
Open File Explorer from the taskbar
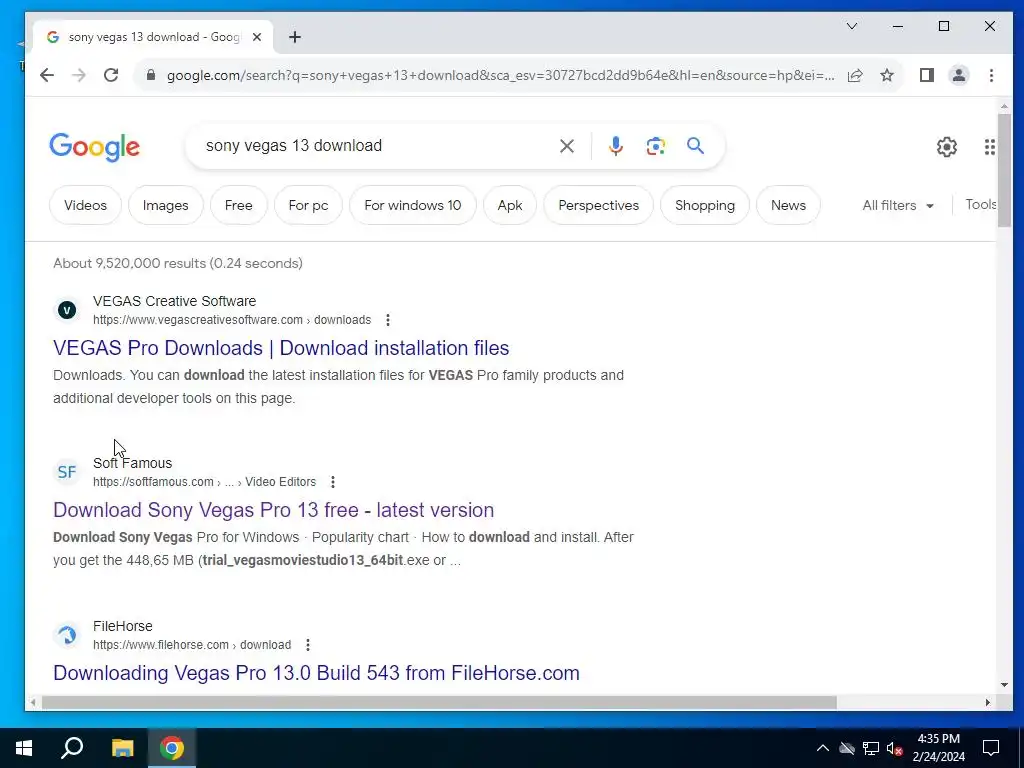click(122, 748)
